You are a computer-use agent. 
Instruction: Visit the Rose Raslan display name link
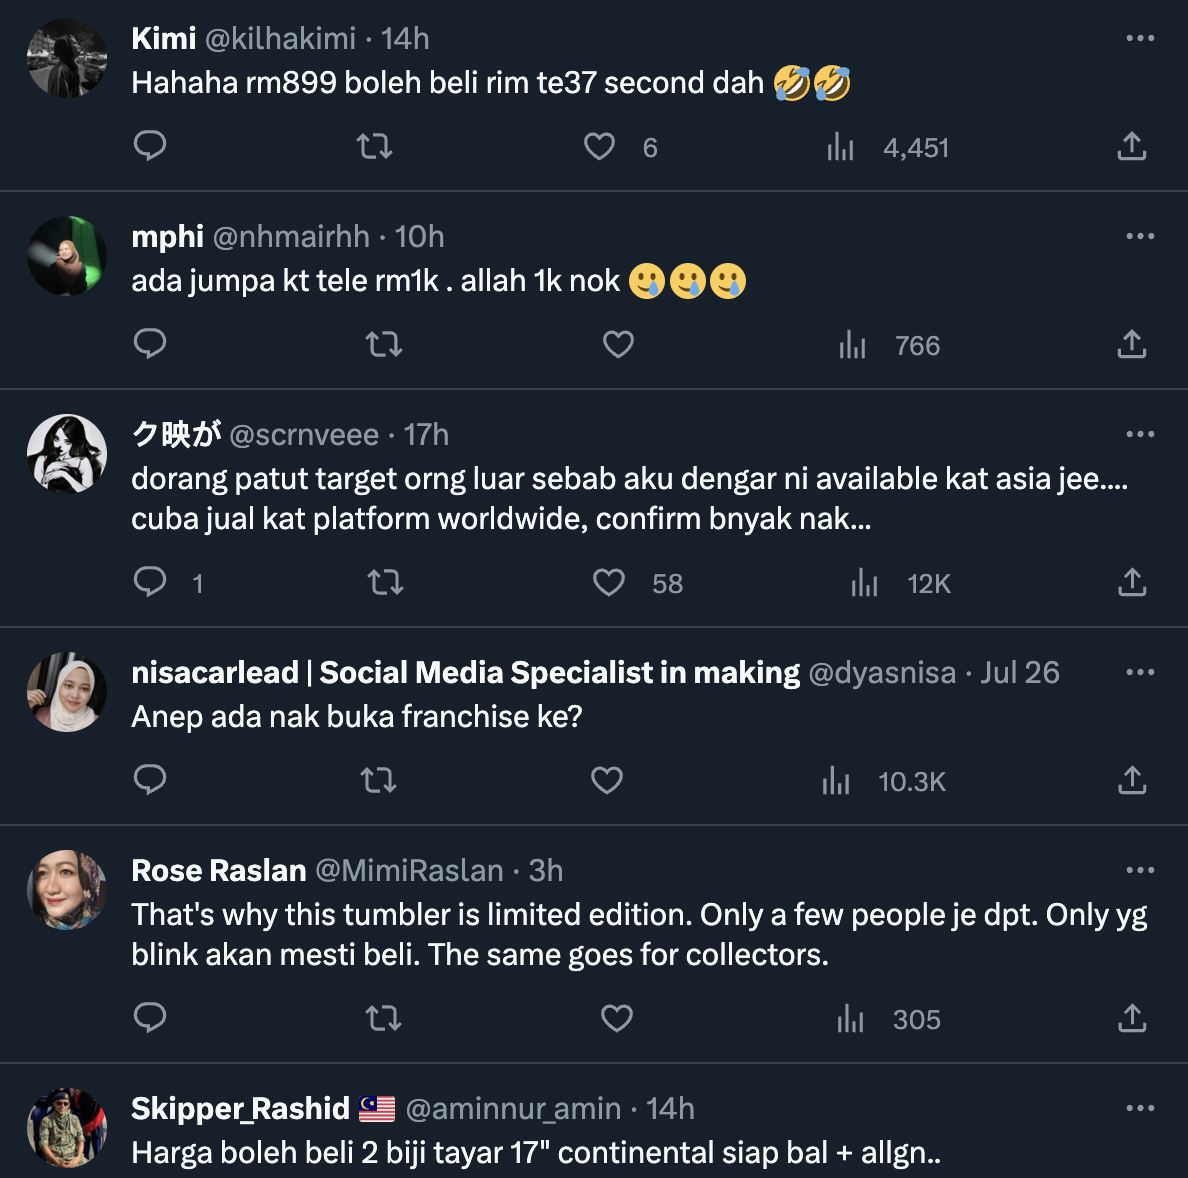(x=219, y=871)
